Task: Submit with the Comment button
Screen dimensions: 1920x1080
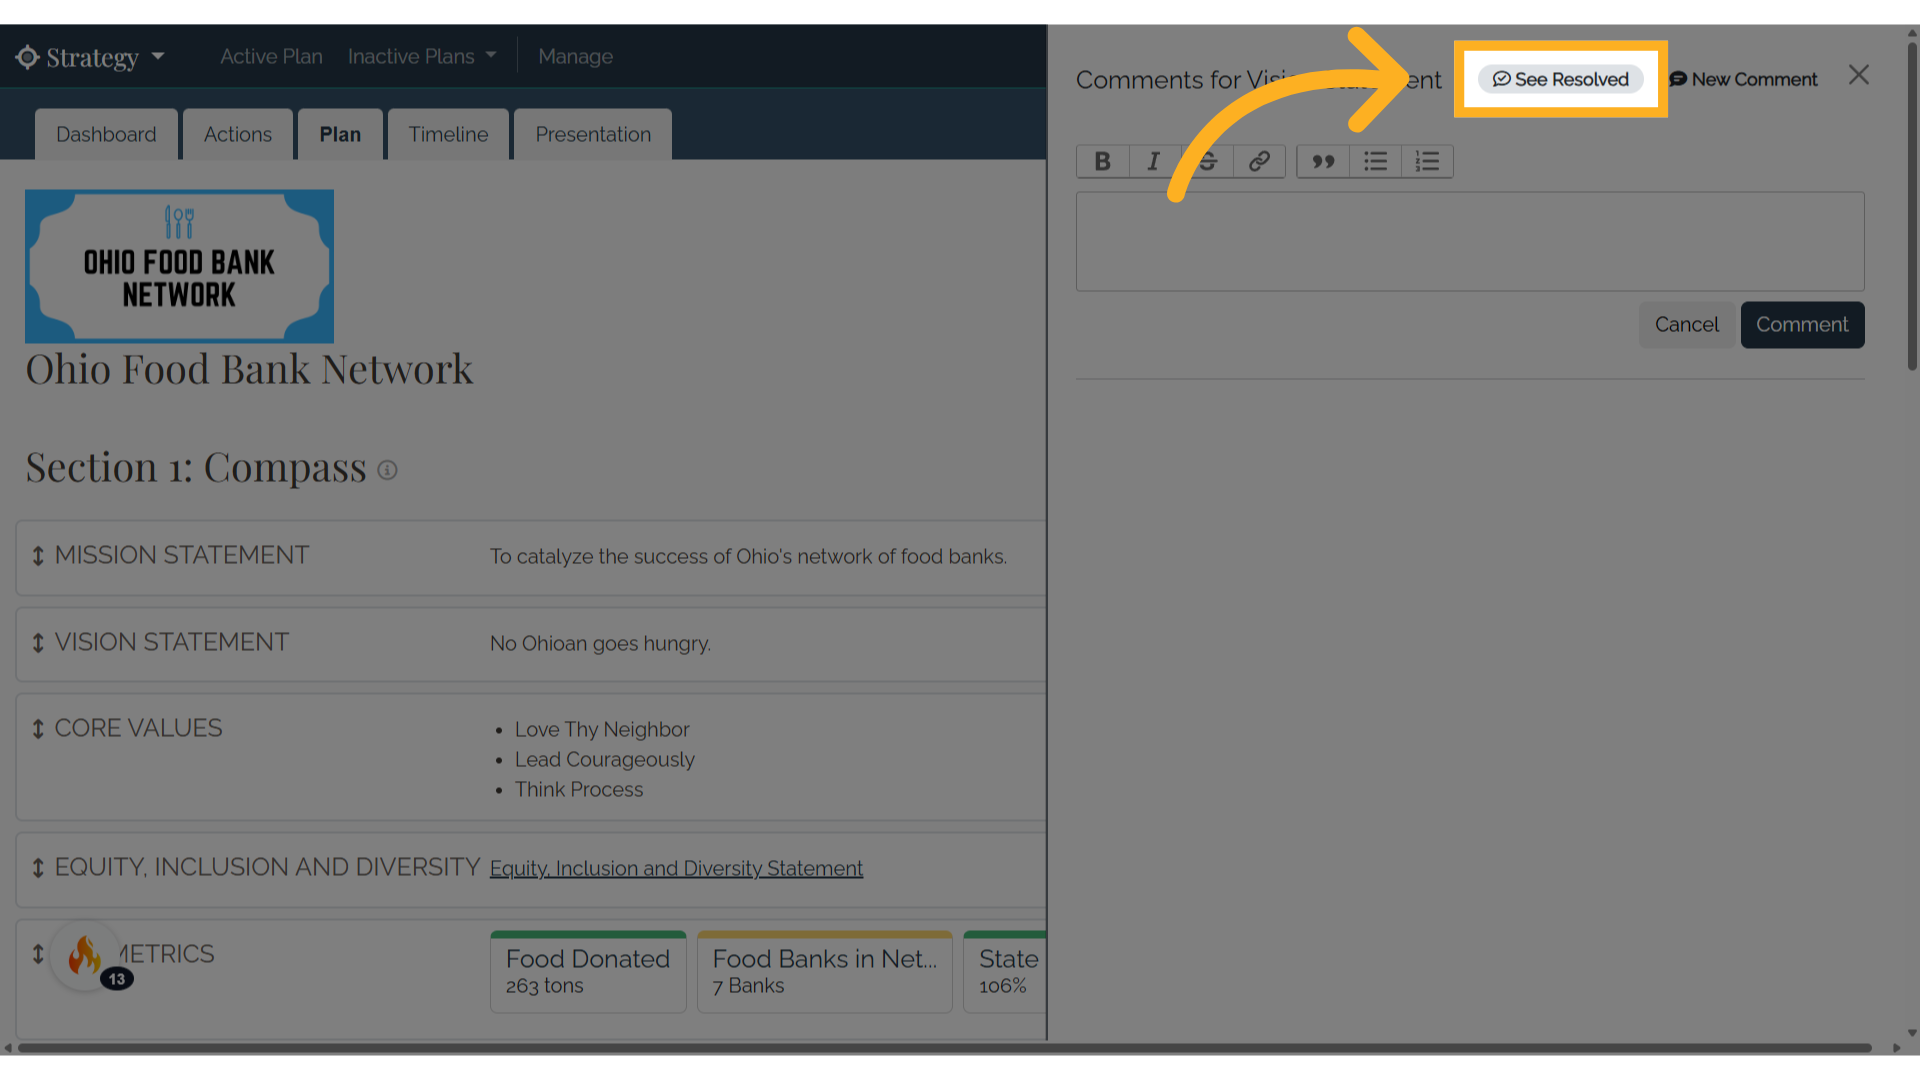Action: point(1802,325)
